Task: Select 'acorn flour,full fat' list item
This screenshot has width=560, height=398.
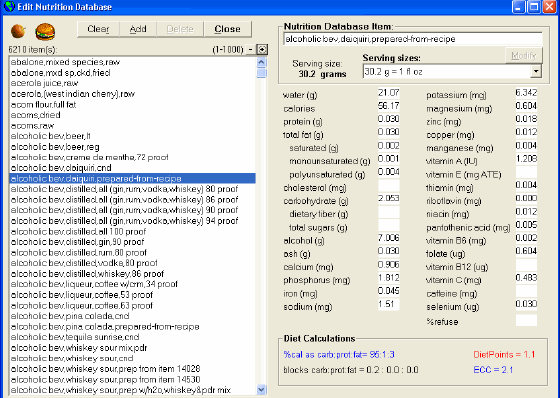Action: click(x=132, y=105)
